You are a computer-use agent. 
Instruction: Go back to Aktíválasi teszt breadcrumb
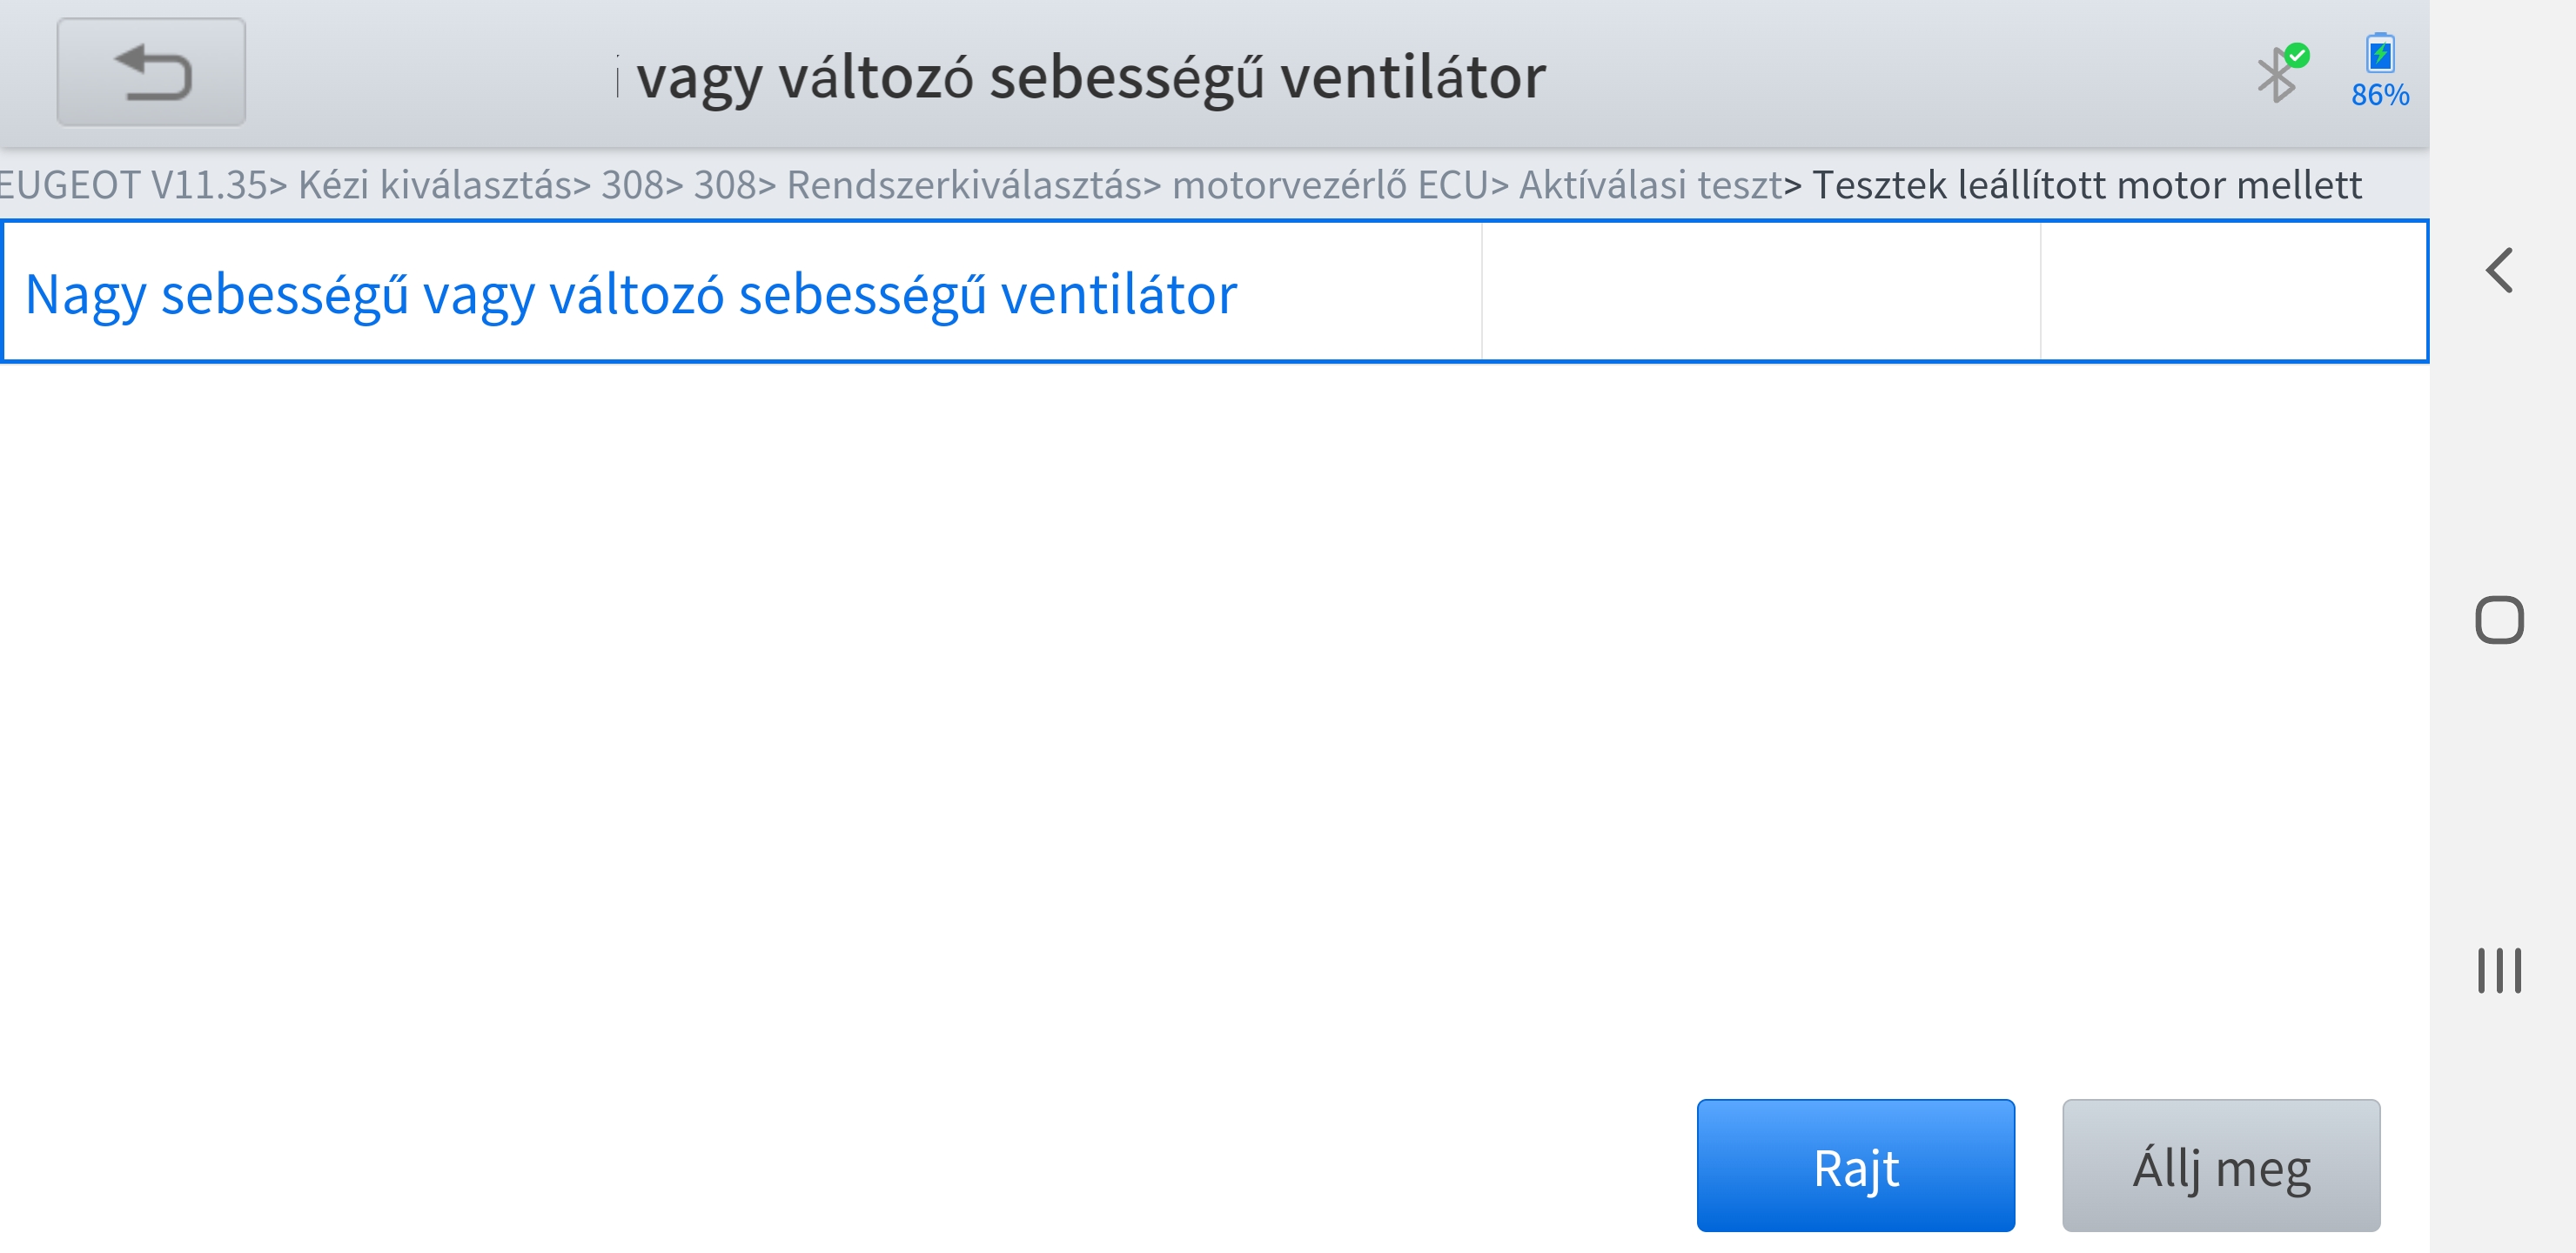(x=1650, y=185)
